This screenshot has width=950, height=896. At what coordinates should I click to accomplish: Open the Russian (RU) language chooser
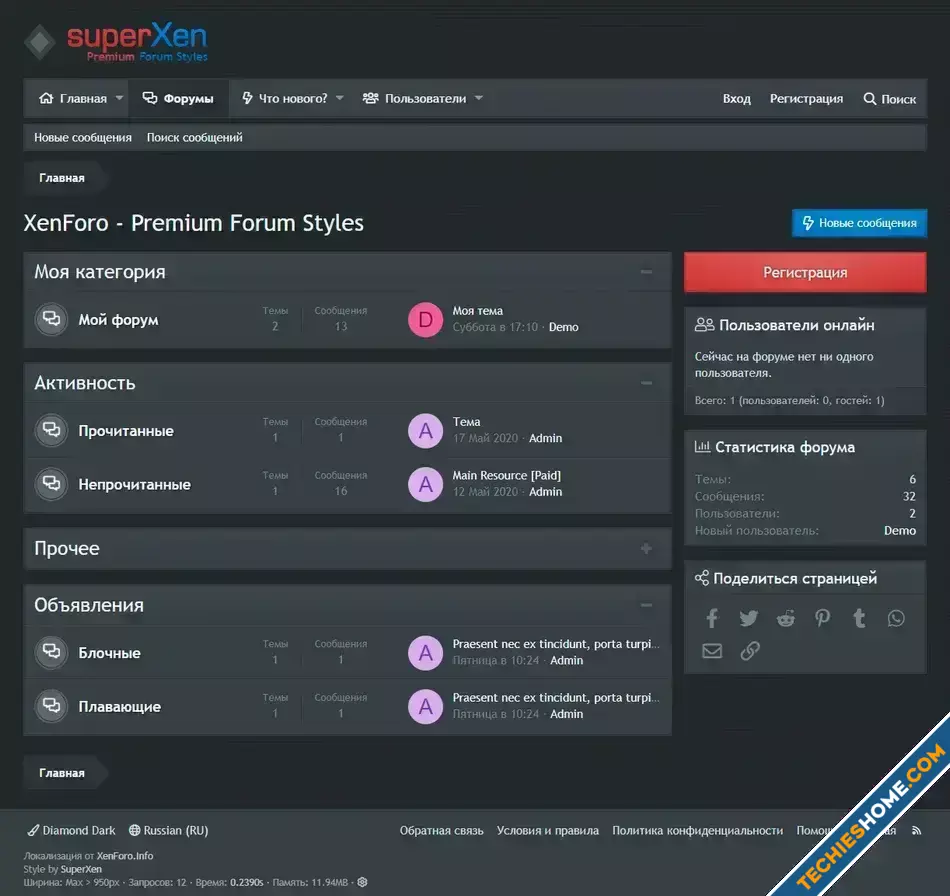tap(168, 831)
